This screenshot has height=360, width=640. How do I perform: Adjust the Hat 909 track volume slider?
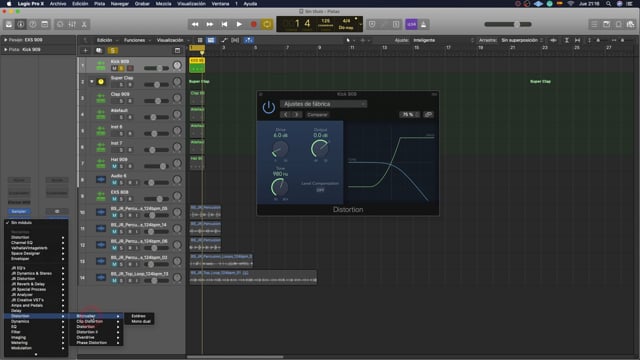[x=156, y=166]
